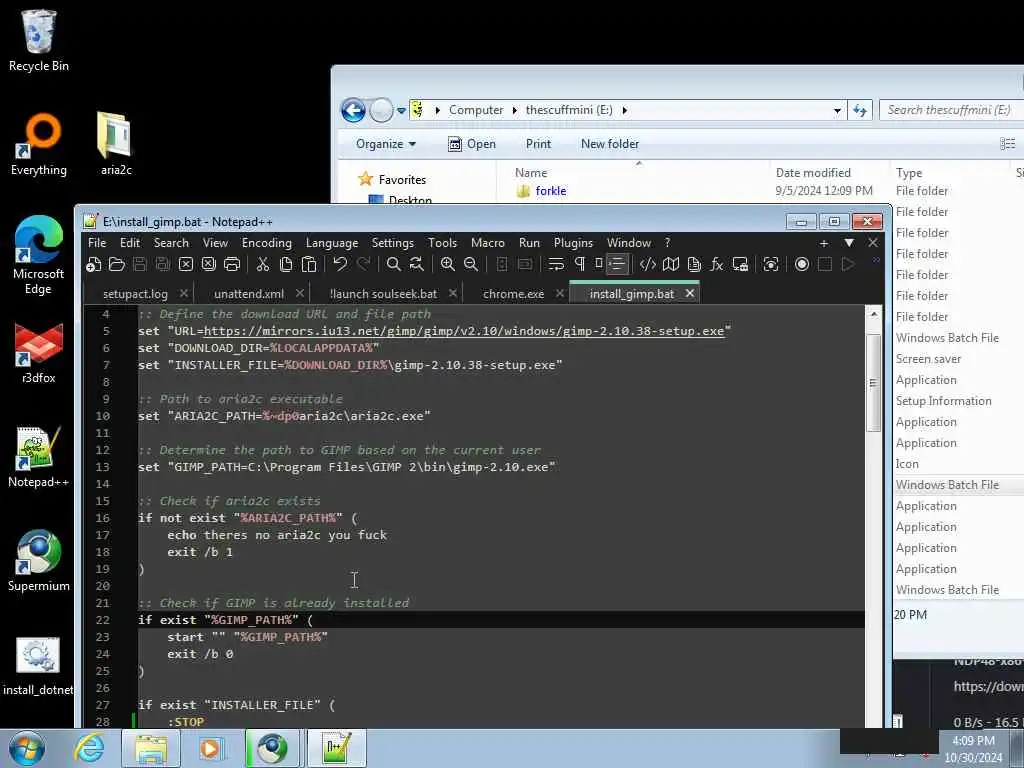Toggle Word Wrap icon in toolbar
This screenshot has width=1024, height=768.
click(556, 264)
